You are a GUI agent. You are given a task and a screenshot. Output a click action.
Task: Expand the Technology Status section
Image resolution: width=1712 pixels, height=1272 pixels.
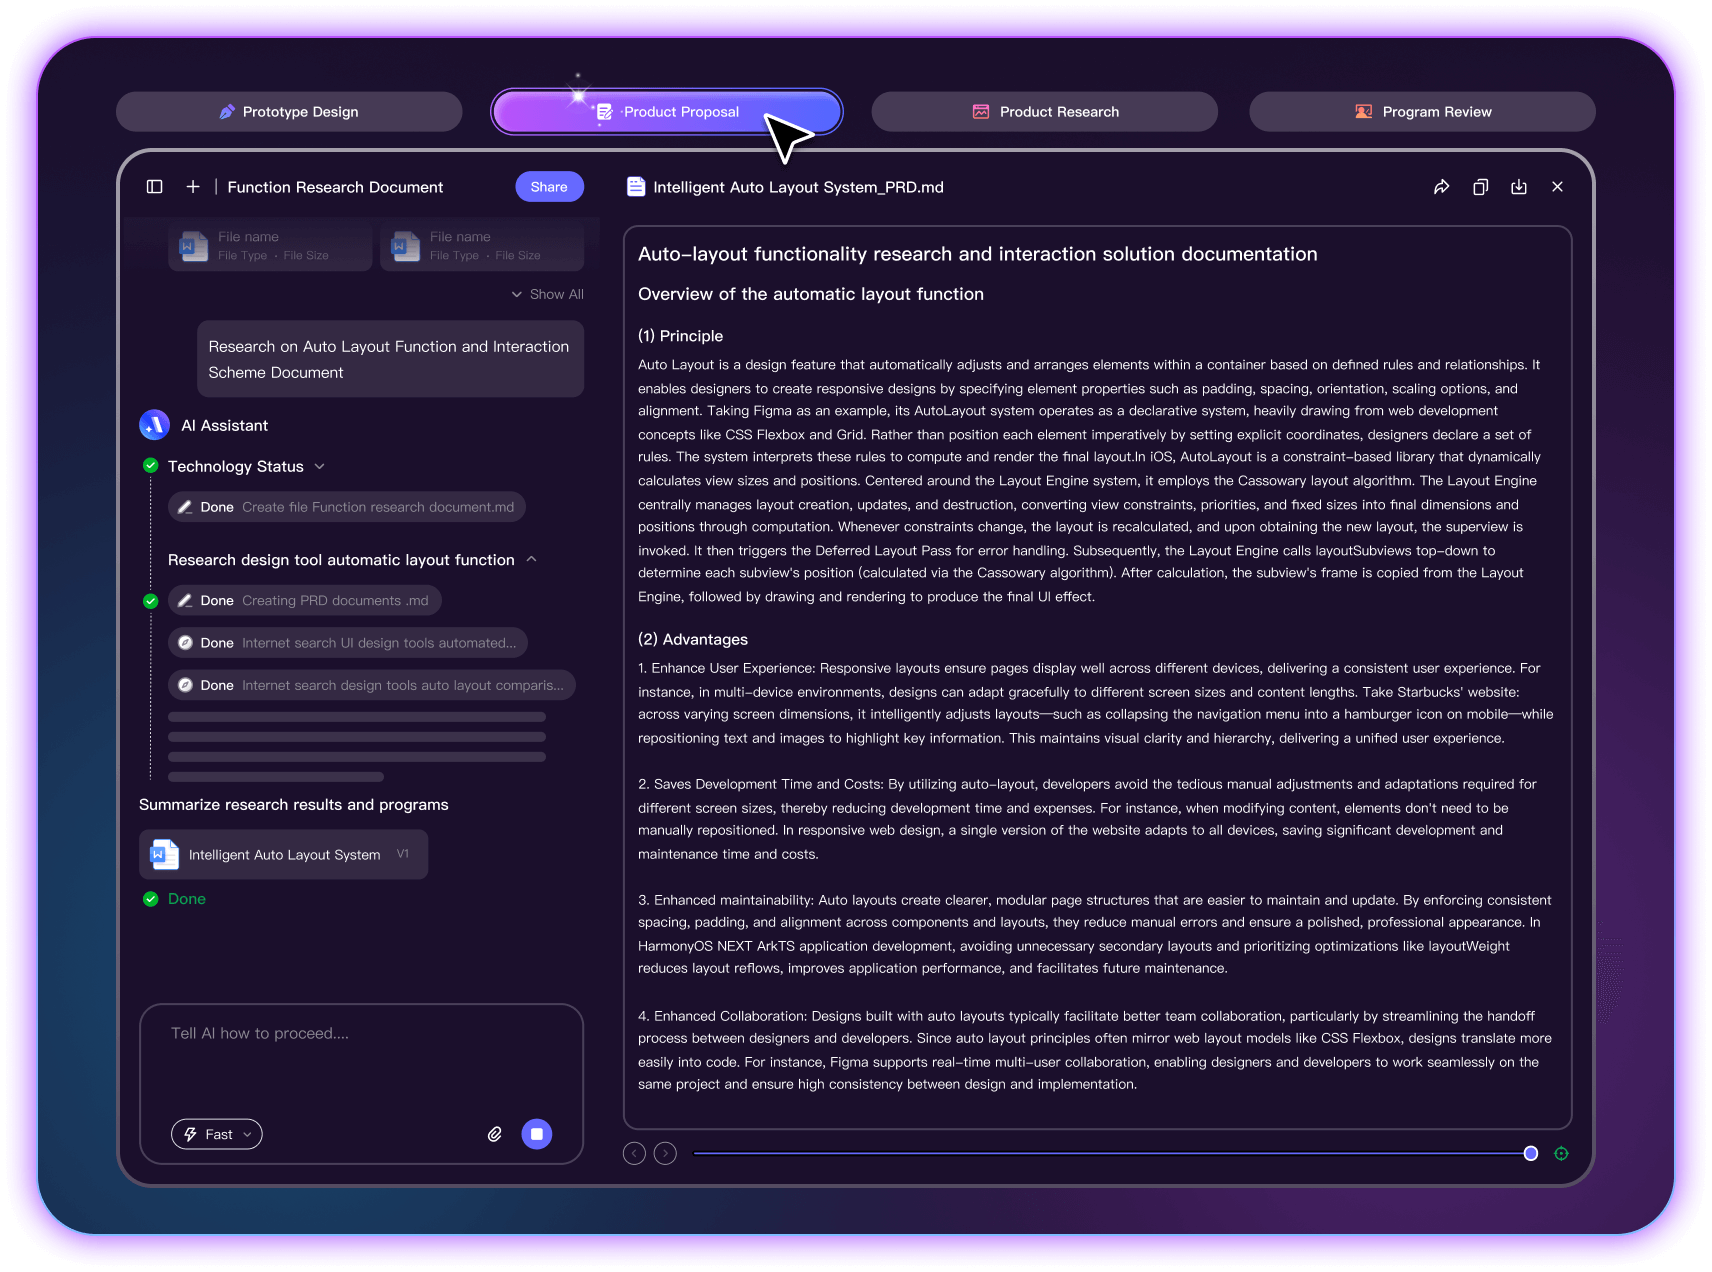pos(320,467)
